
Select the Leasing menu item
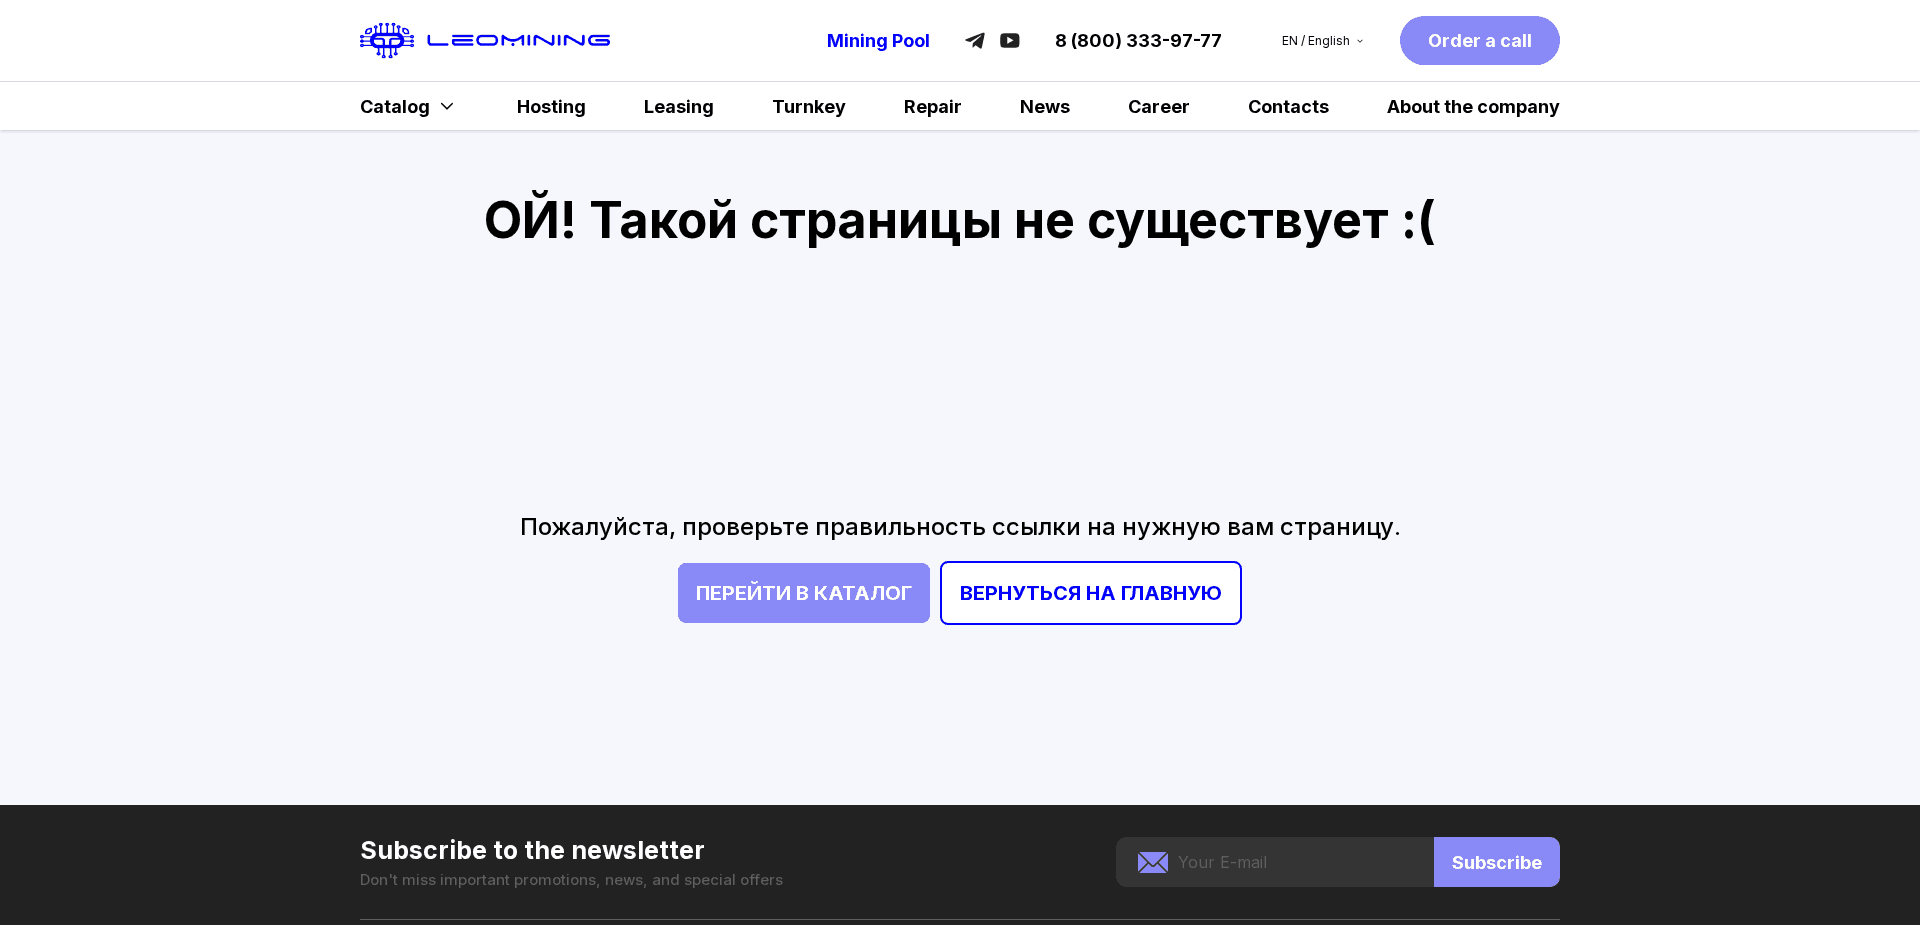tap(678, 106)
